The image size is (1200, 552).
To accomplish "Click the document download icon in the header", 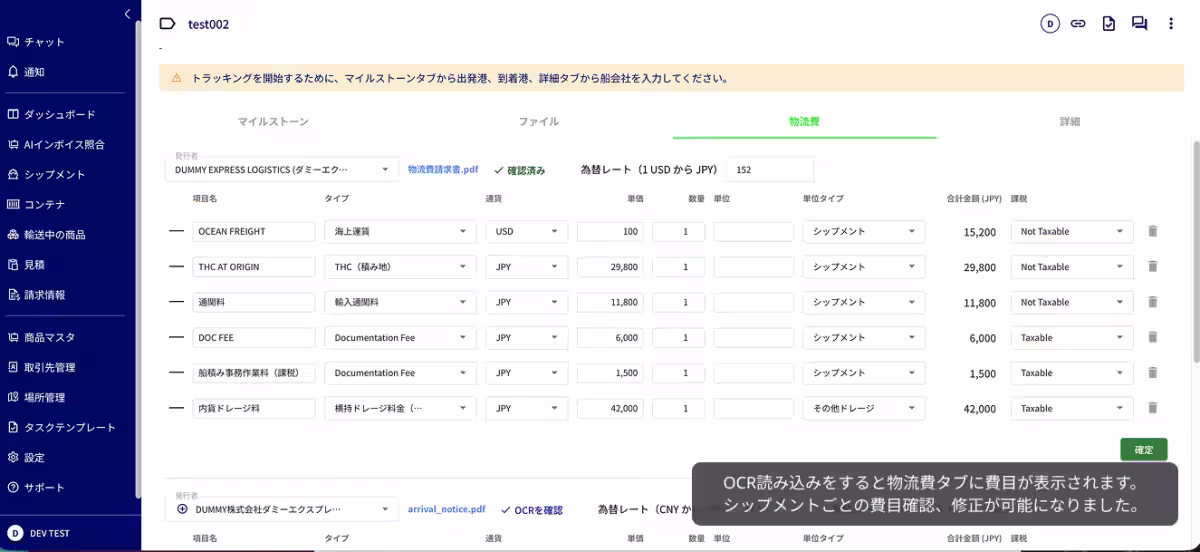I will click(x=1108, y=24).
